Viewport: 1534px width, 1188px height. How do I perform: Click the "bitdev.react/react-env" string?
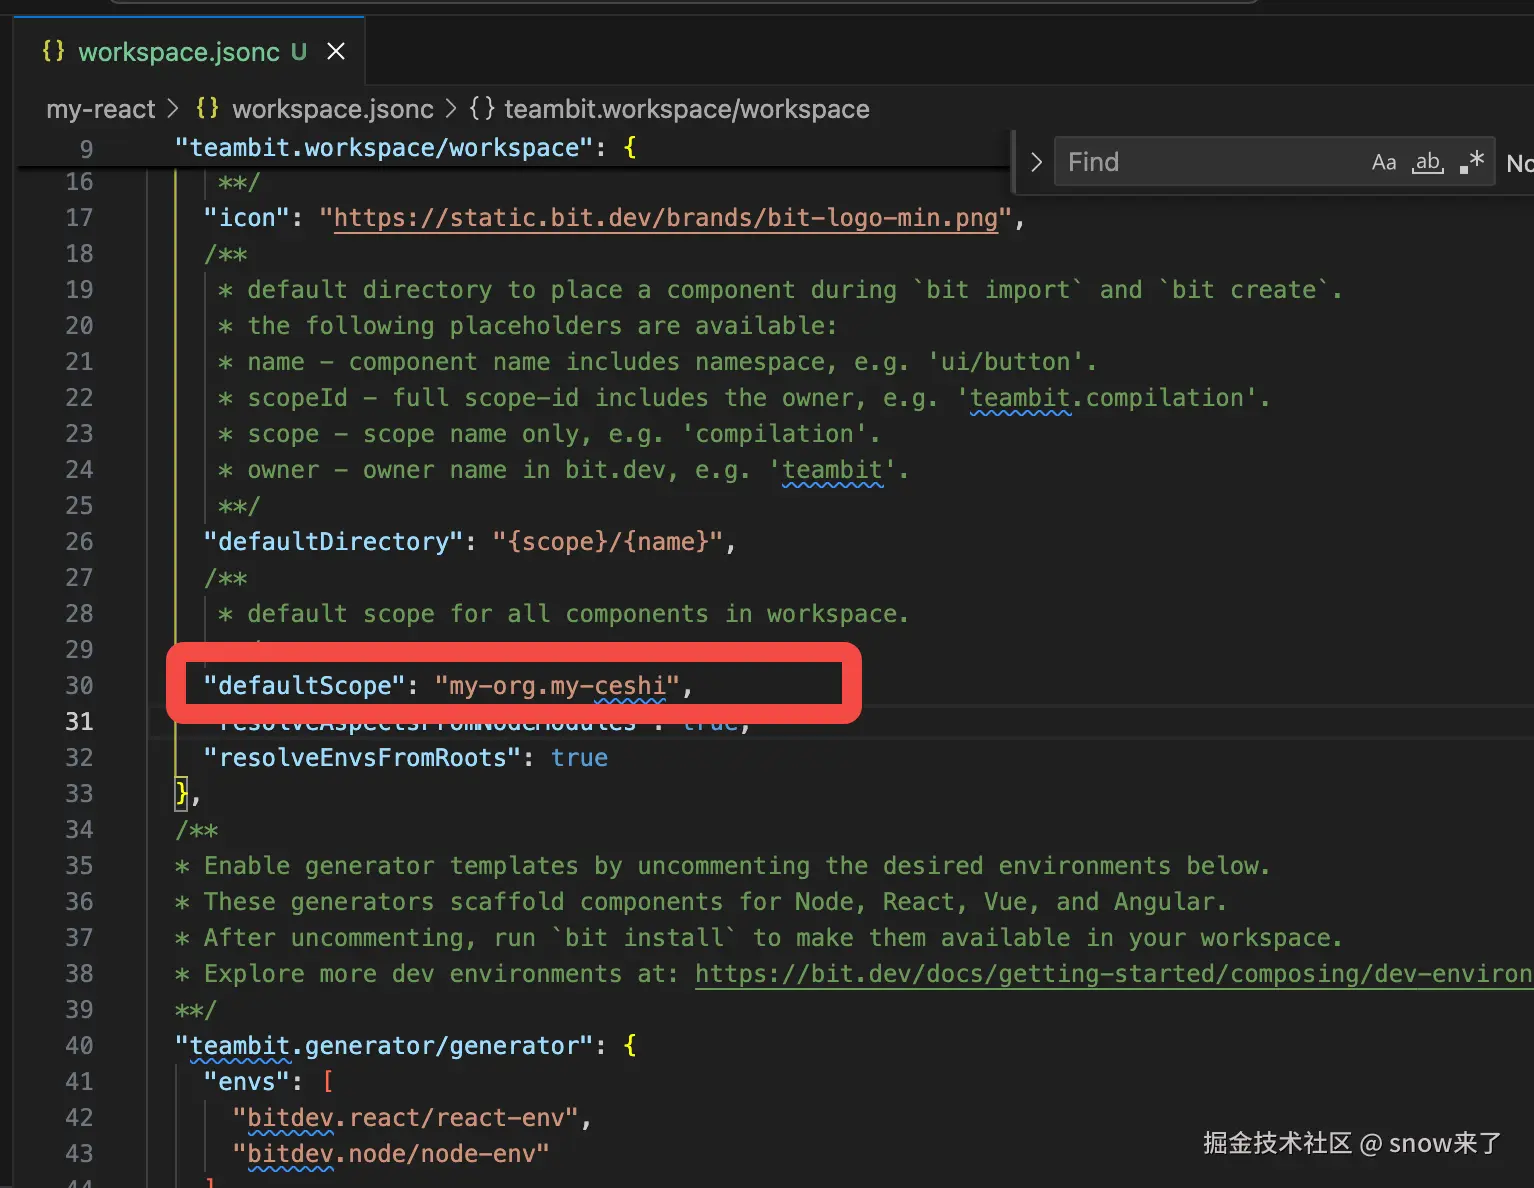pos(405,1118)
